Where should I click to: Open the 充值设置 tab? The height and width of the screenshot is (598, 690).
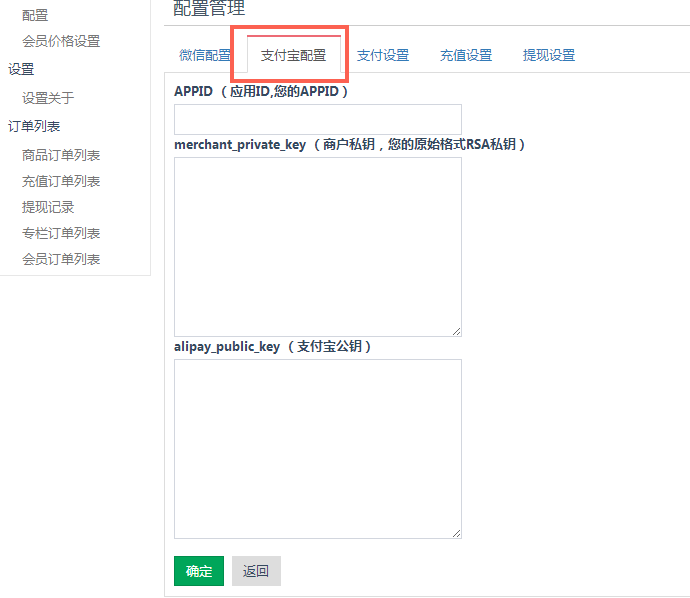point(466,55)
